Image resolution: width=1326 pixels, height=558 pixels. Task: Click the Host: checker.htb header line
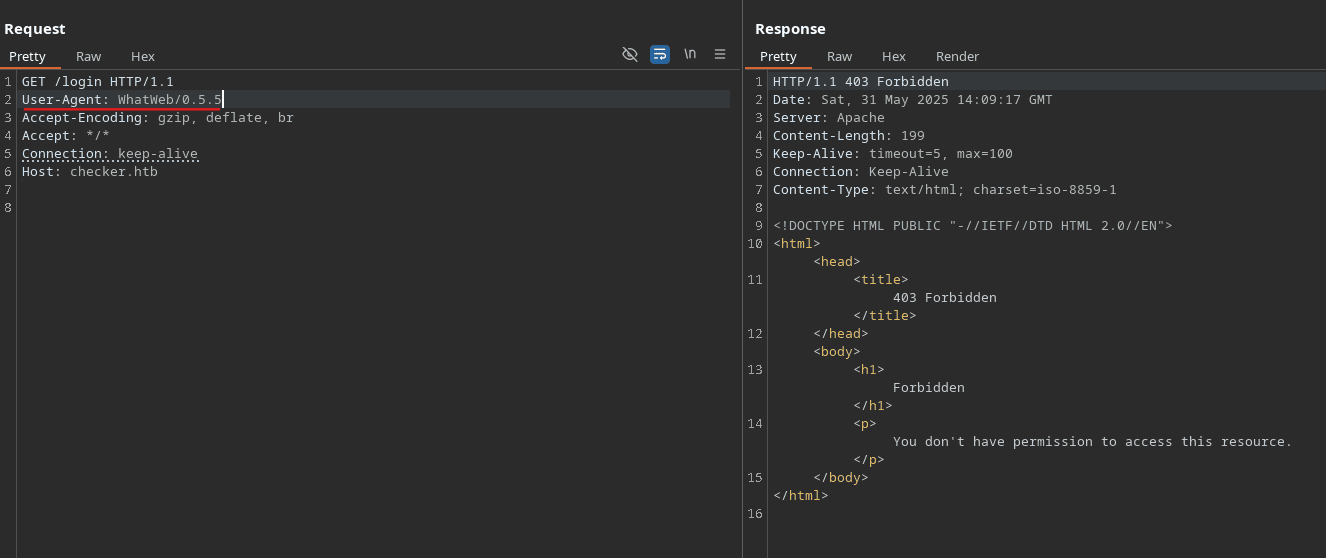click(x=90, y=172)
